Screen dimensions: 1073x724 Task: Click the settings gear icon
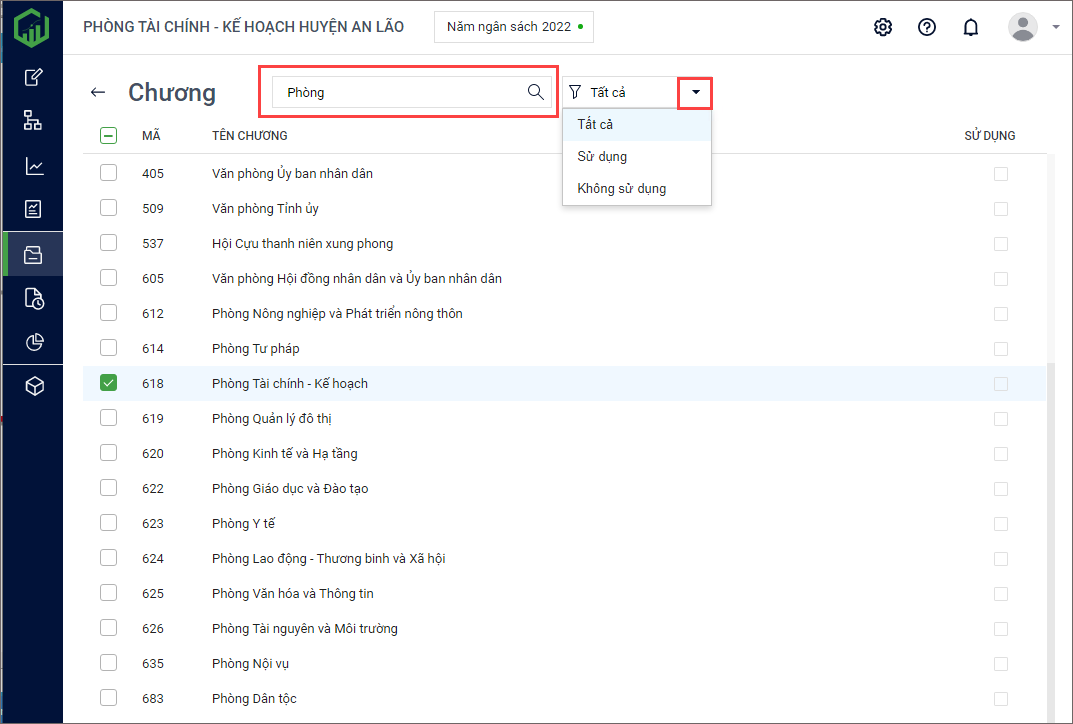pos(883,27)
